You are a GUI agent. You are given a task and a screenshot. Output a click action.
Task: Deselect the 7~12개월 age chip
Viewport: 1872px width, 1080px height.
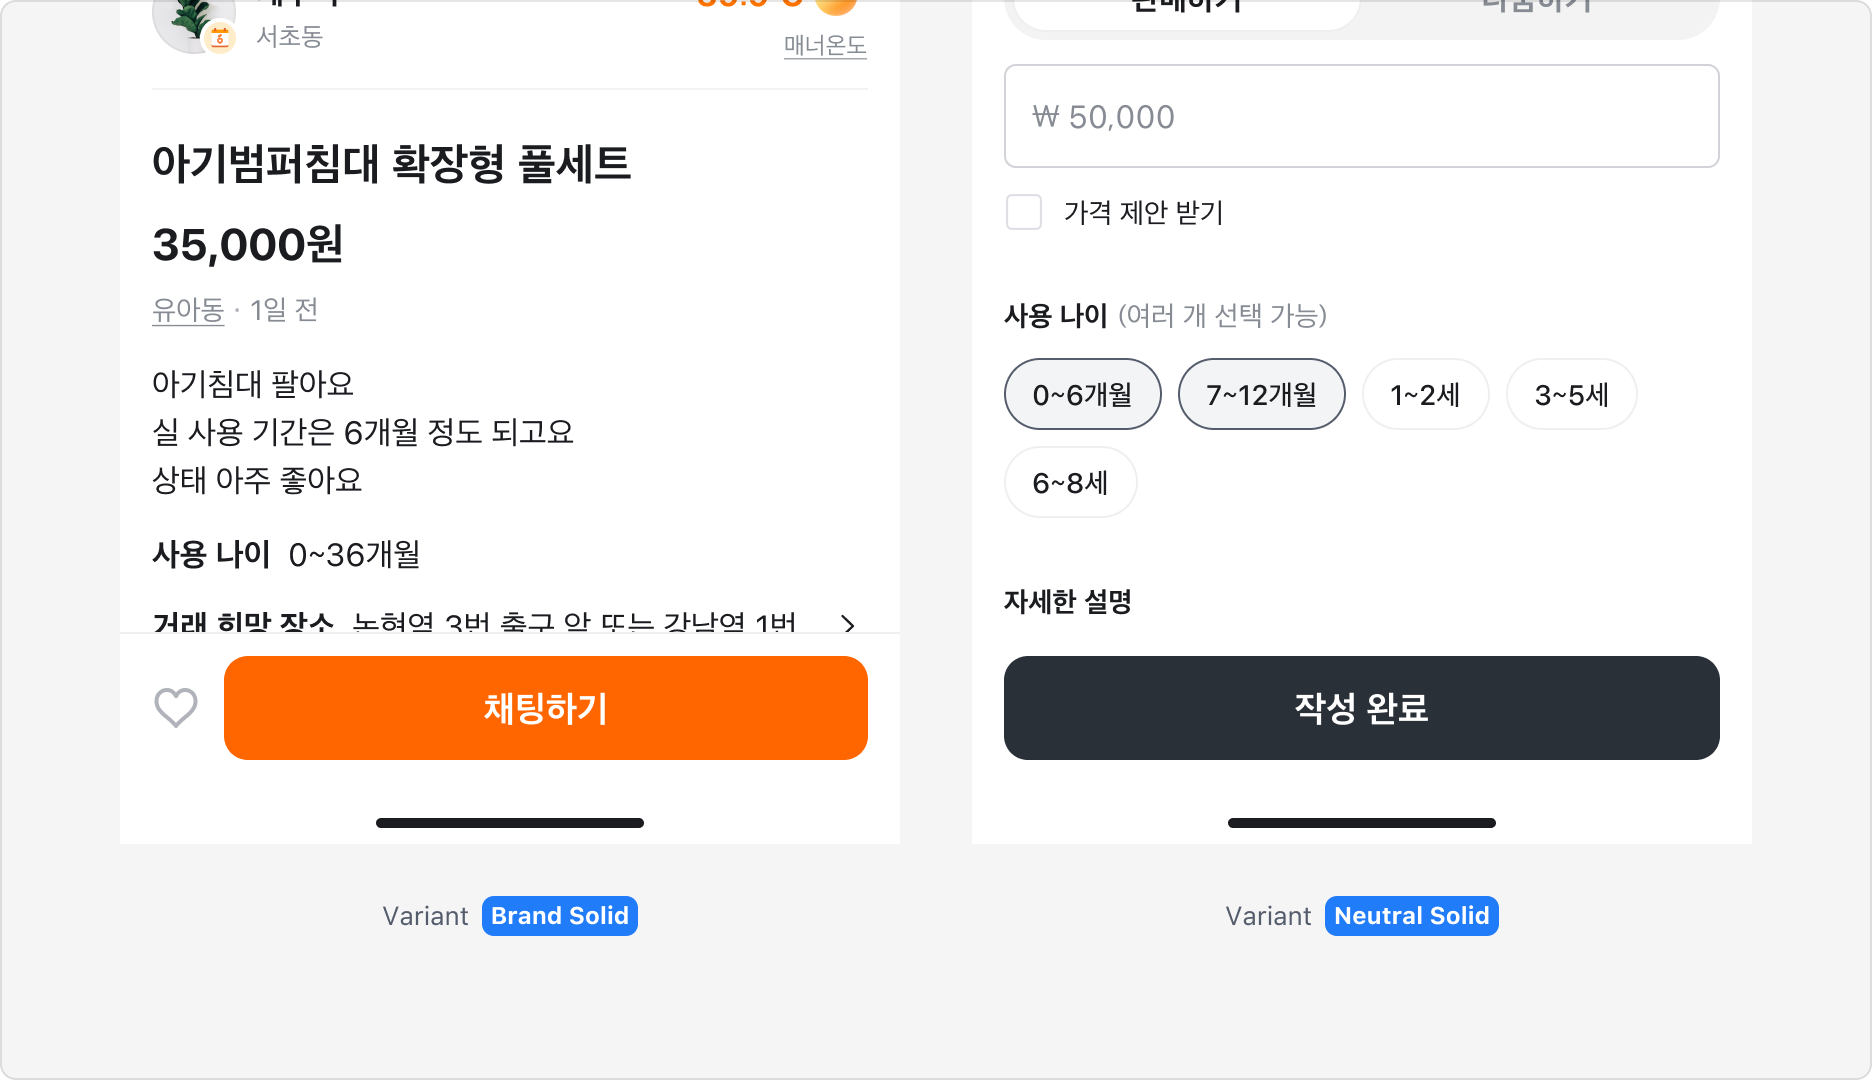[1262, 394]
